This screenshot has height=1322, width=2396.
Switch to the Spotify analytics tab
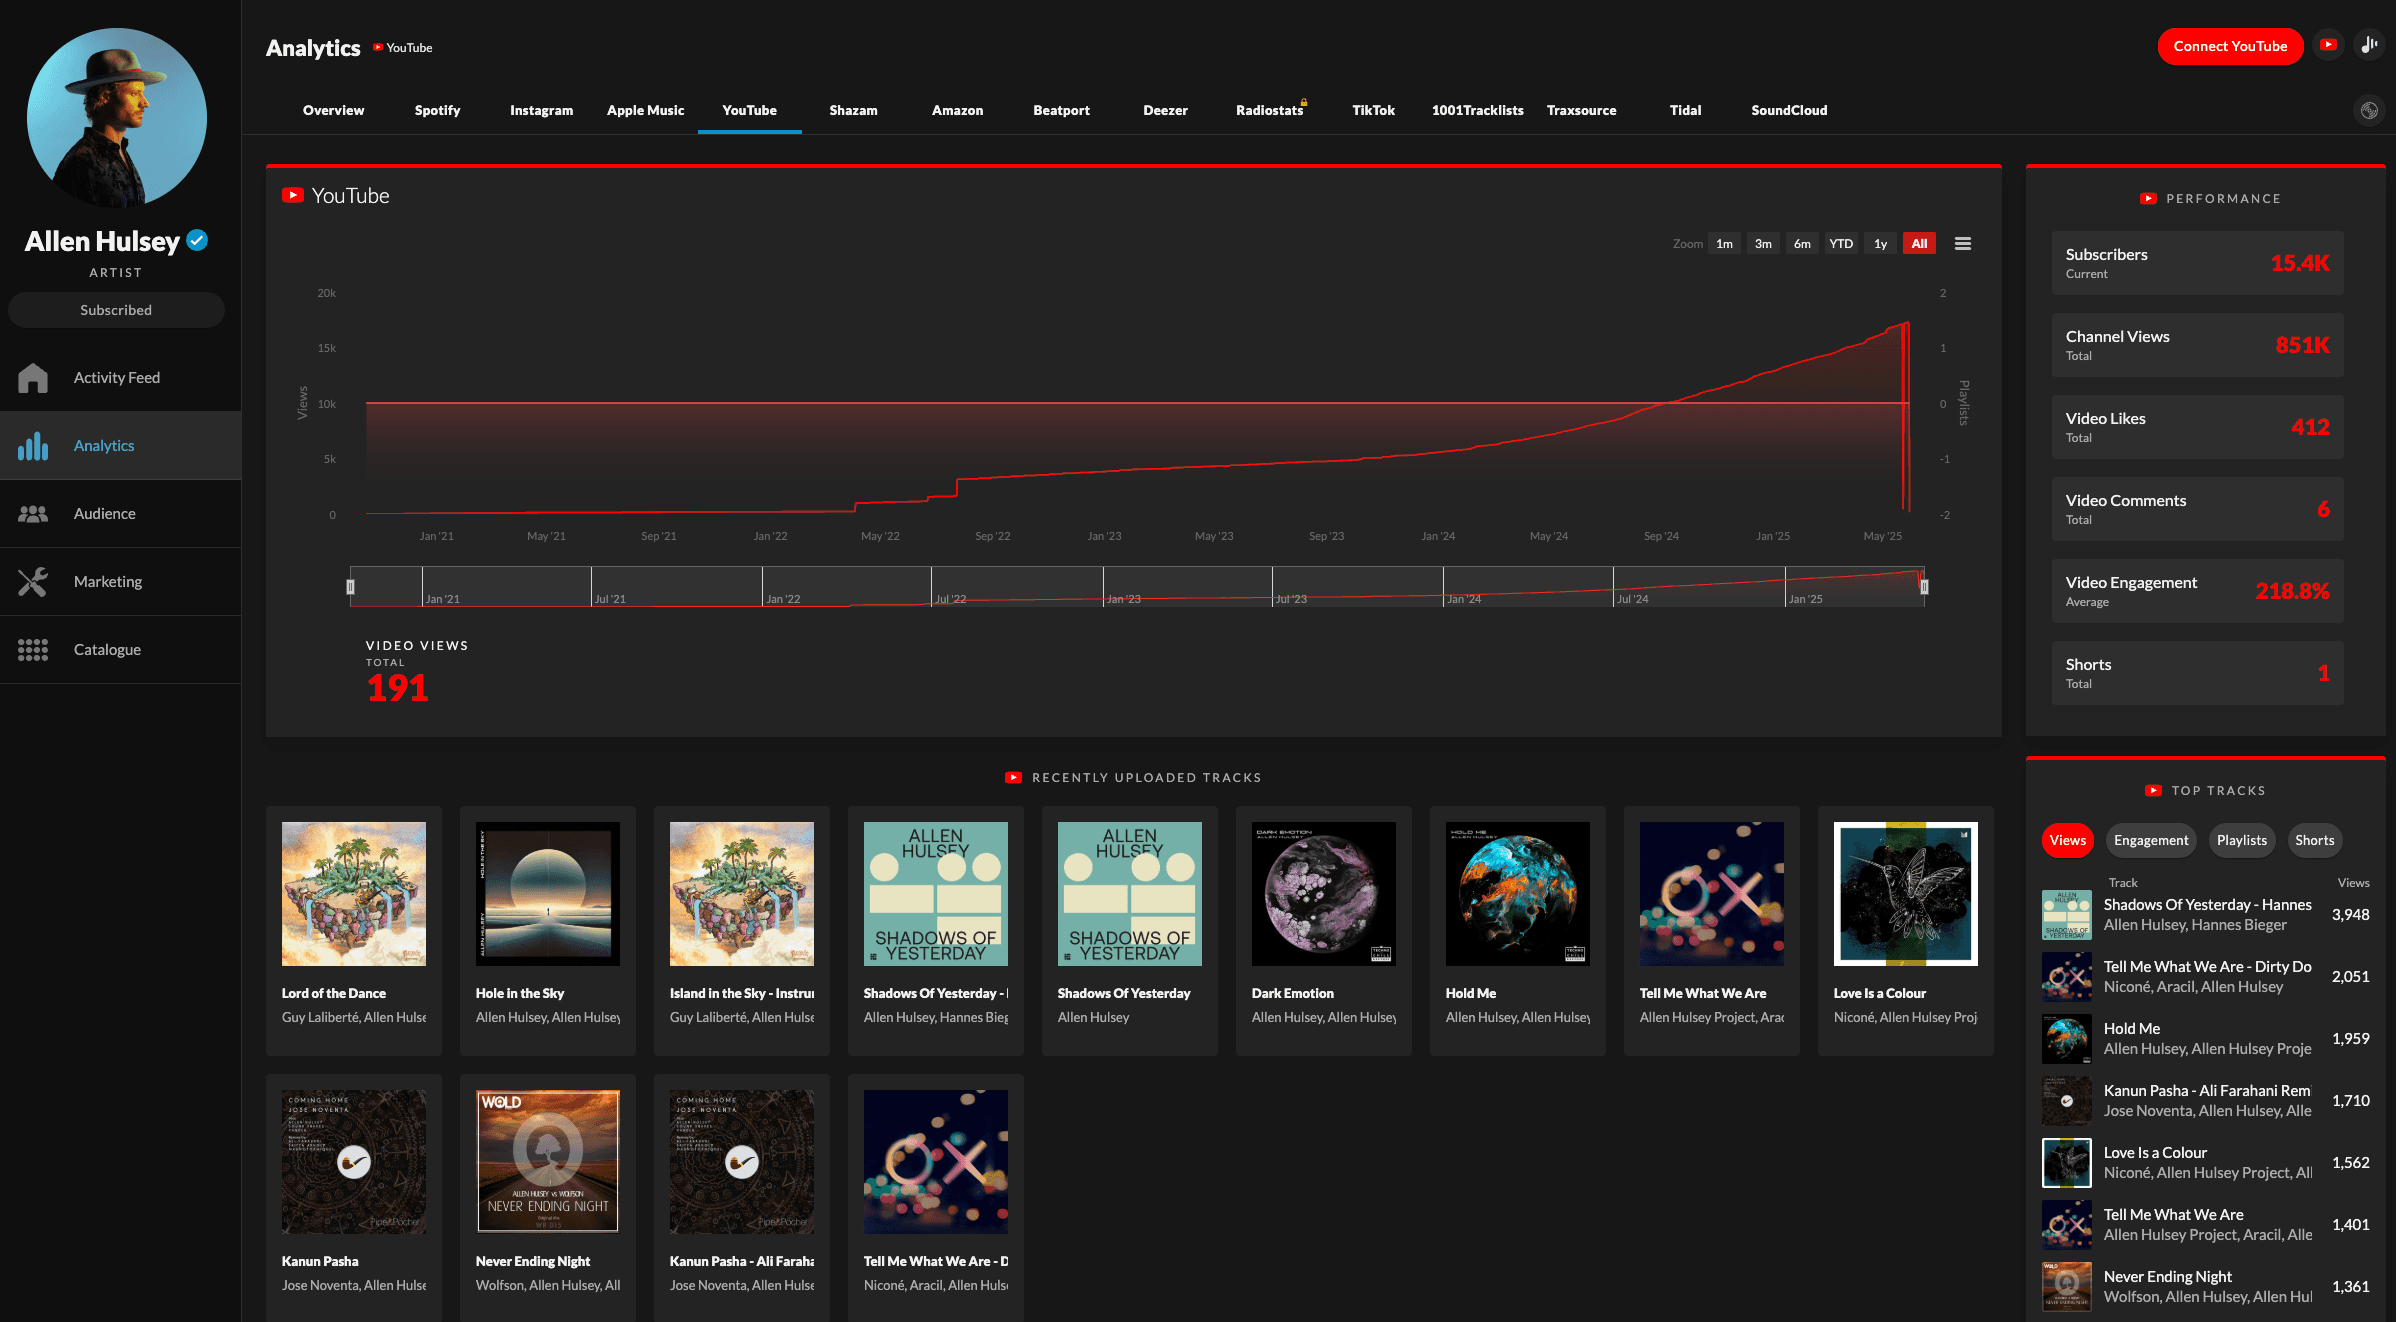pyautogui.click(x=436, y=110)
